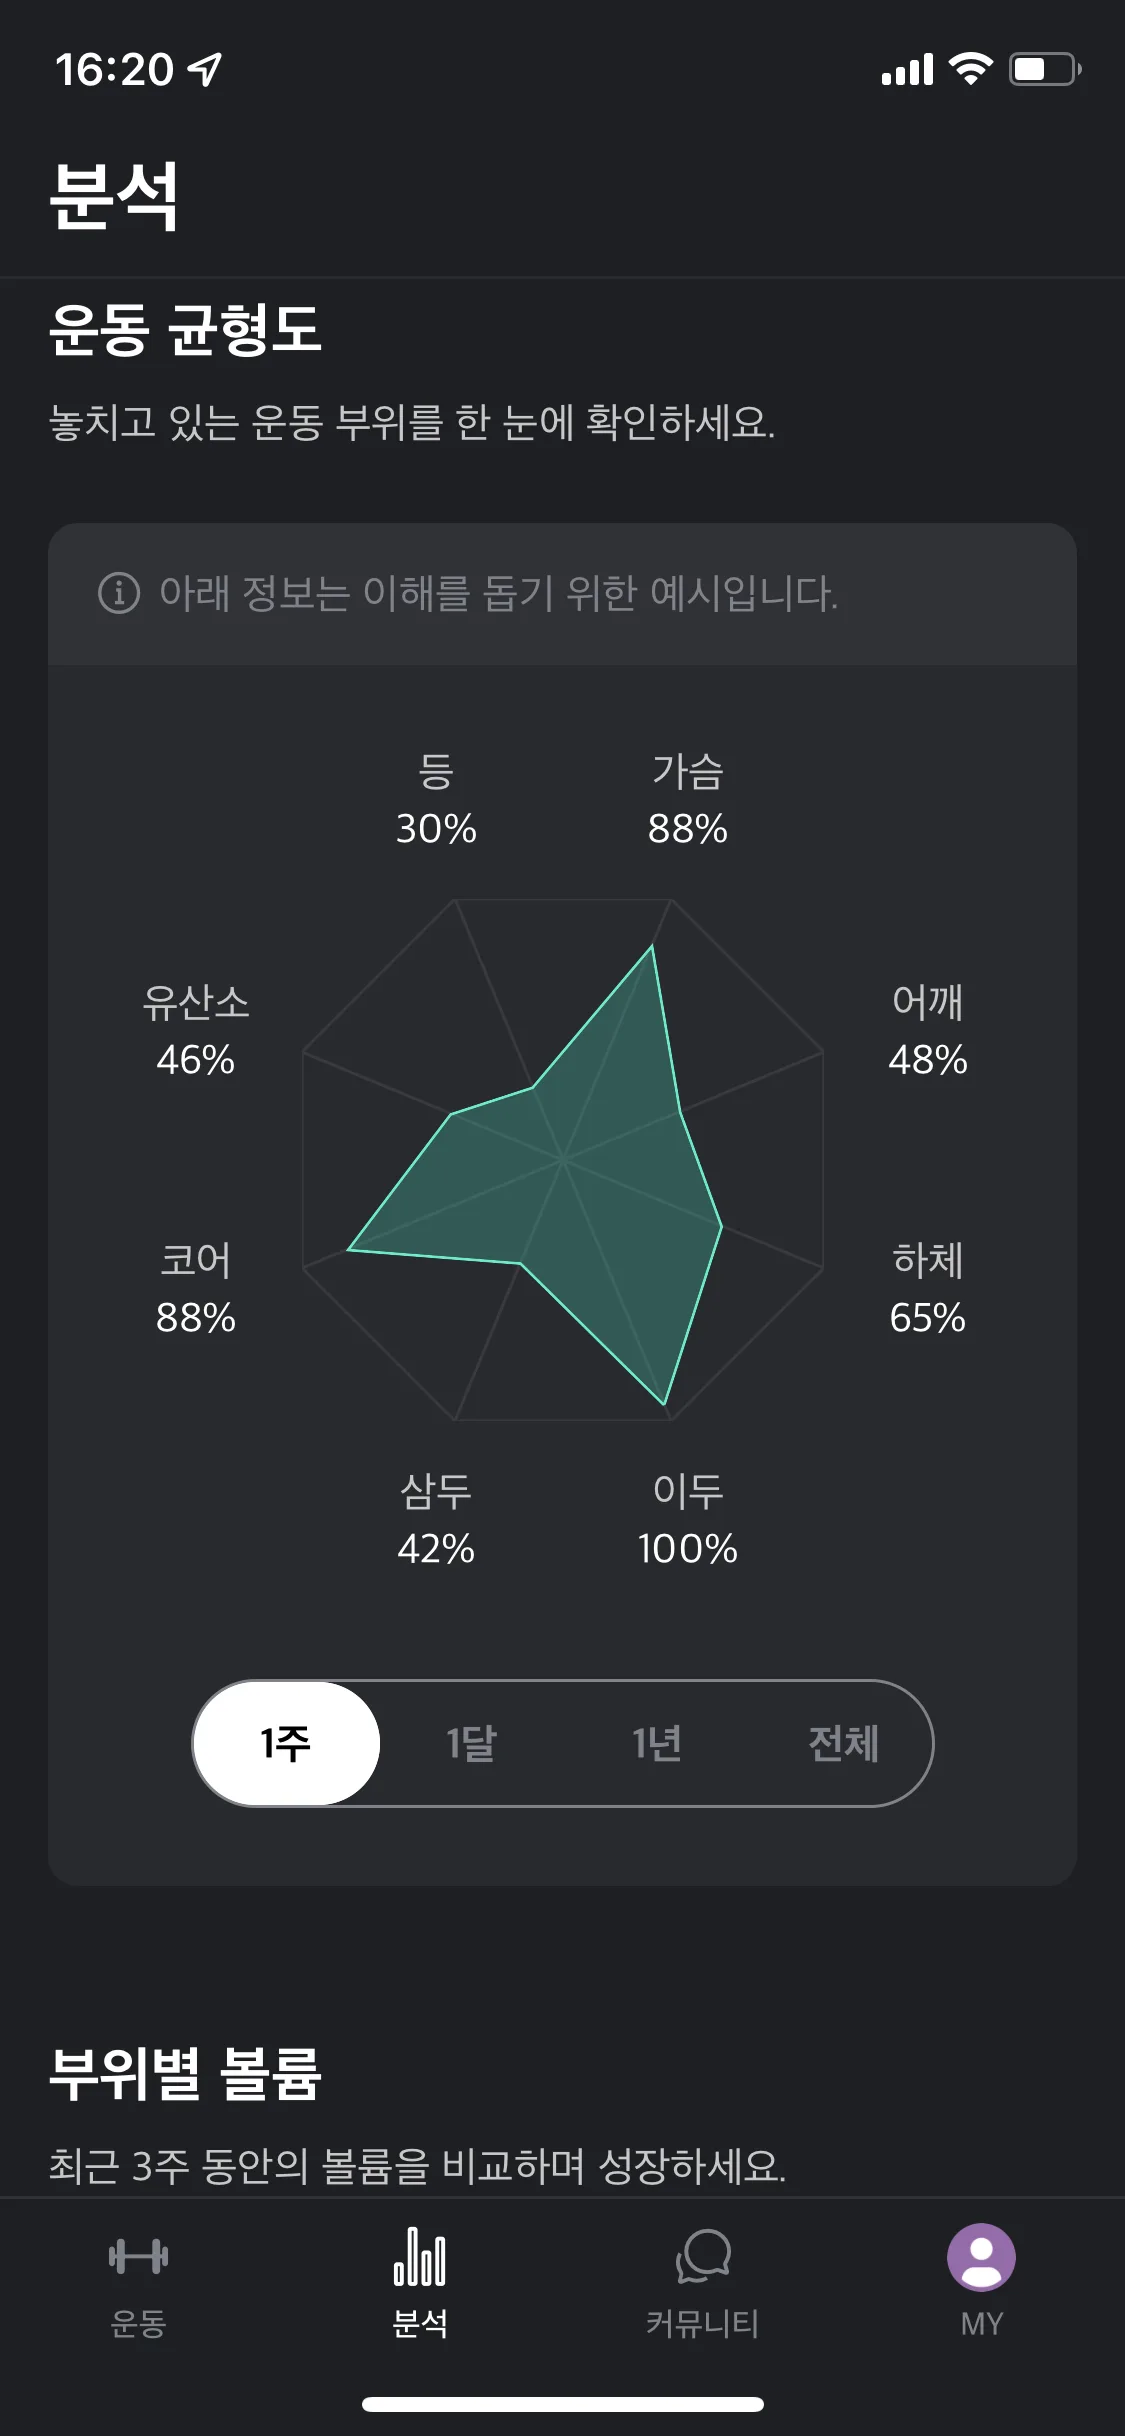Viewport: 1125px width, 2436px height.
Task: Tap the 부위별 볼륨 section heading
Action: (185, 2073)
